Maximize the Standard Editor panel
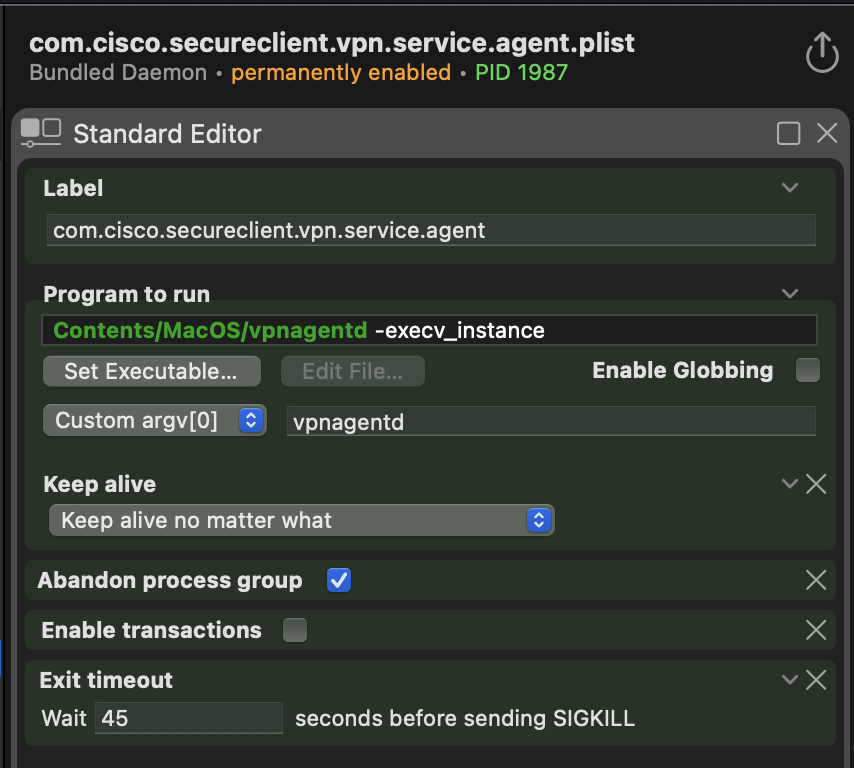The height and width of the screenshot is (768, 854). (788, 133)
